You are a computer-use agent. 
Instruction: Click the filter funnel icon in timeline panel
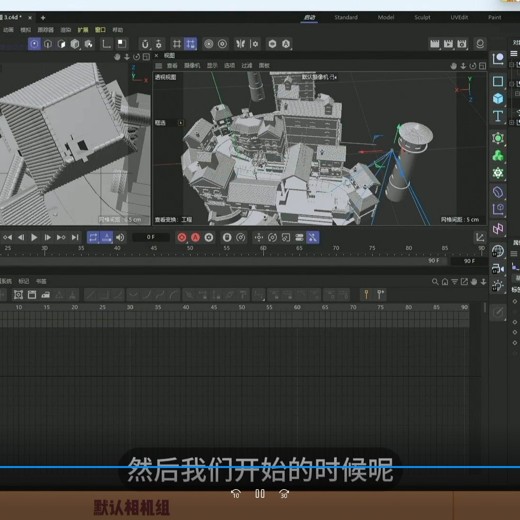[x=454, y=282]
